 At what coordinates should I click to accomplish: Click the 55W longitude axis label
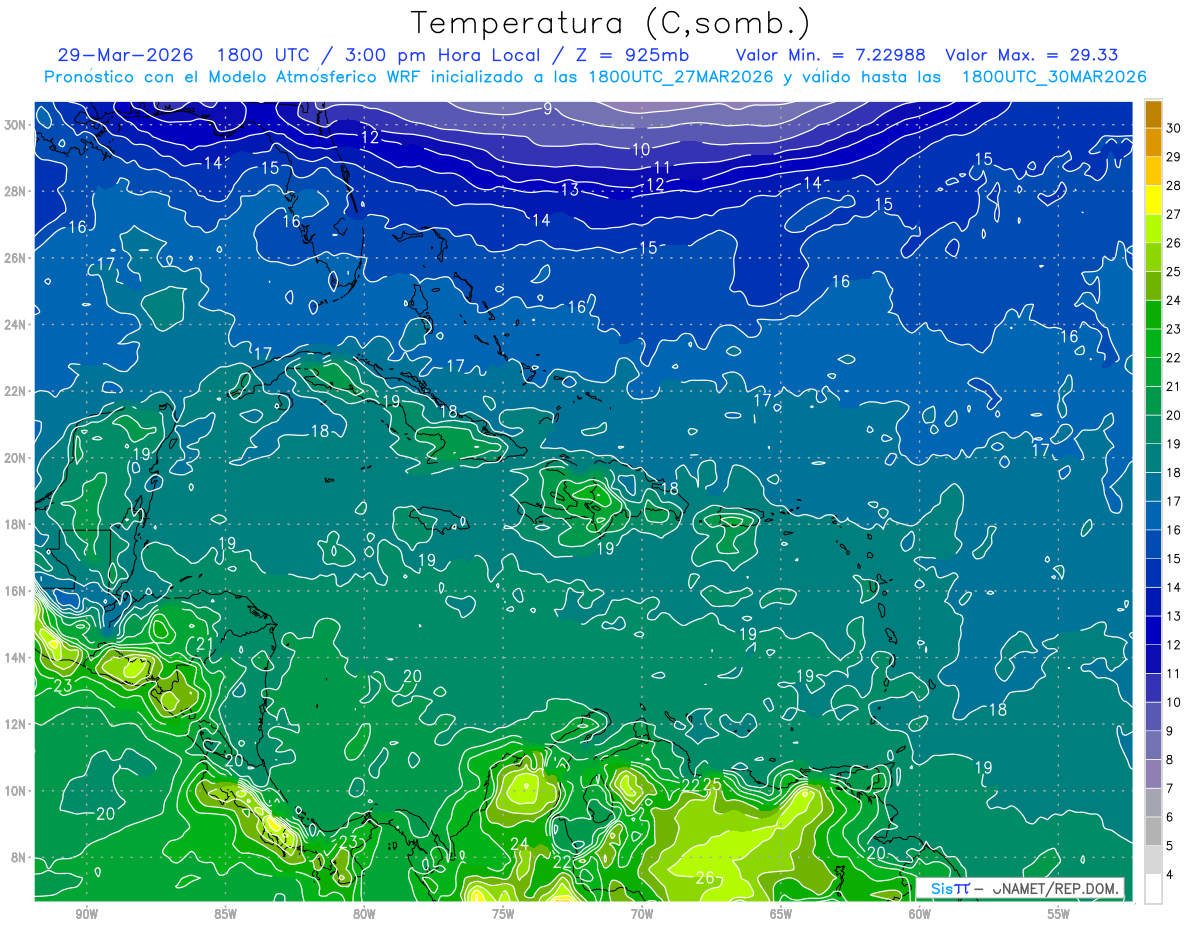pyautogui.click(x=1059, y=914)
